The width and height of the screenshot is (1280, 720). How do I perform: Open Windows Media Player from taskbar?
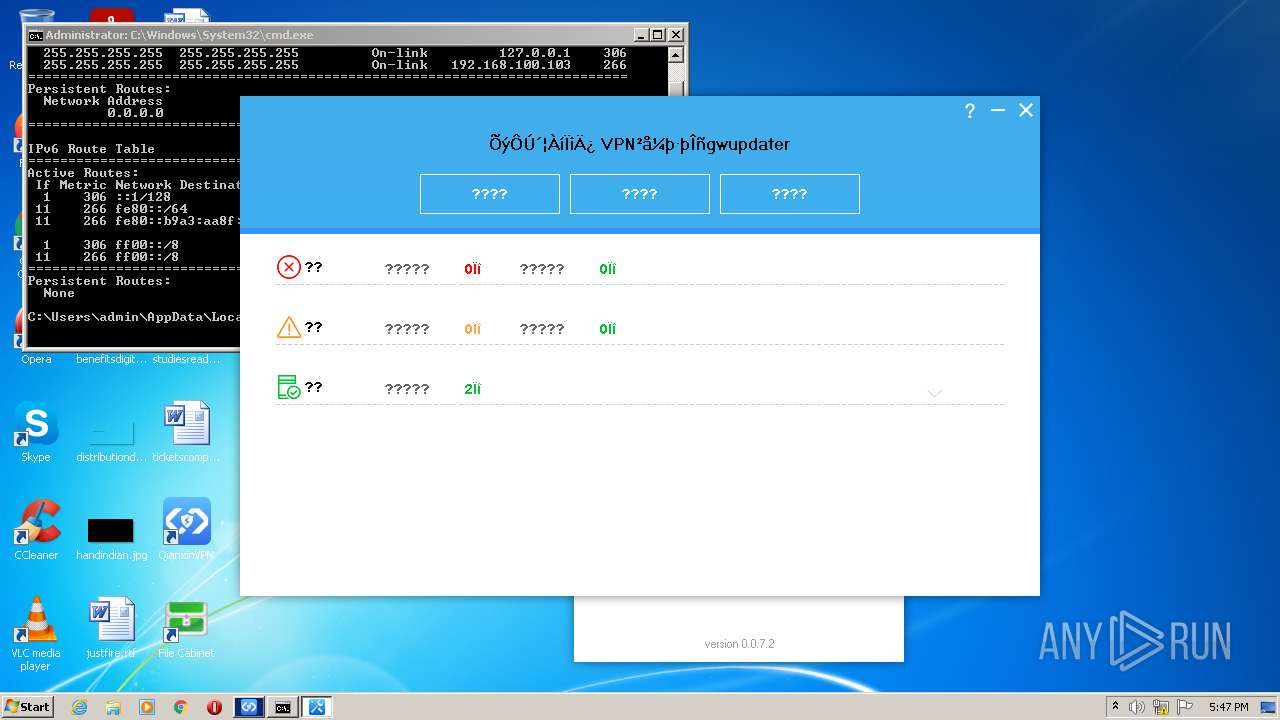point(147,707)
